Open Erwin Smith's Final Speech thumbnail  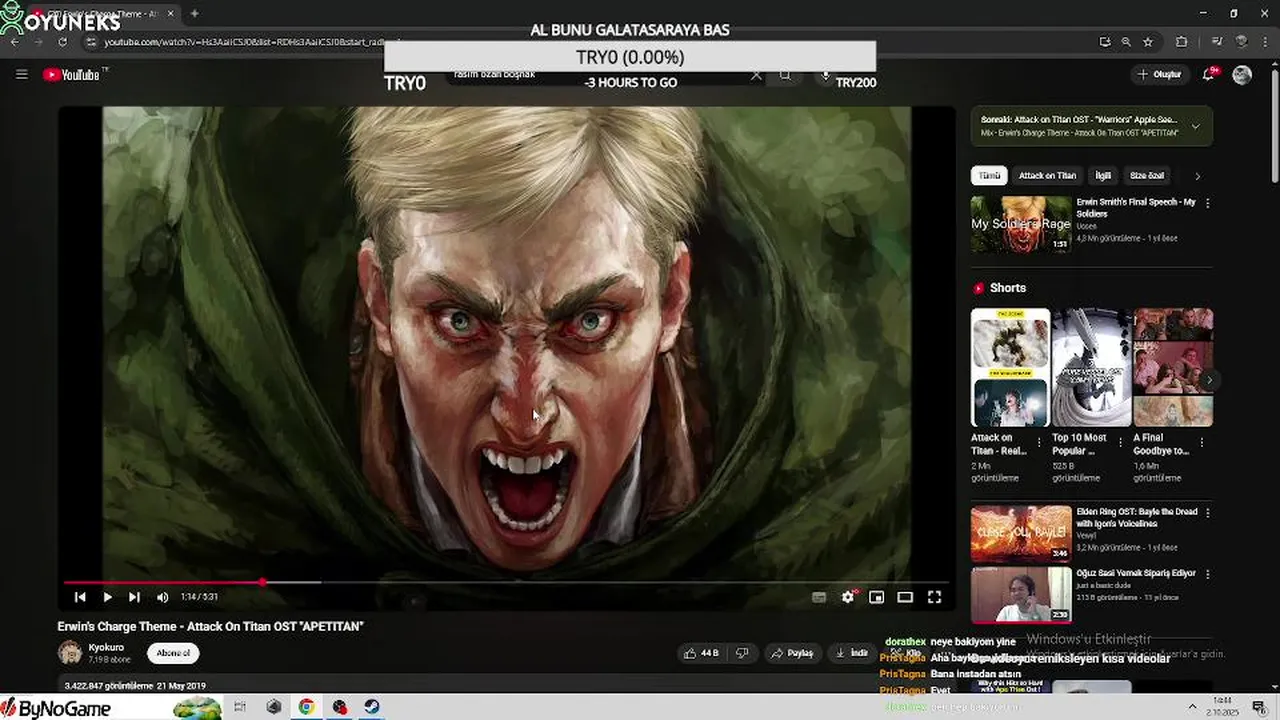pos(1021,224)
